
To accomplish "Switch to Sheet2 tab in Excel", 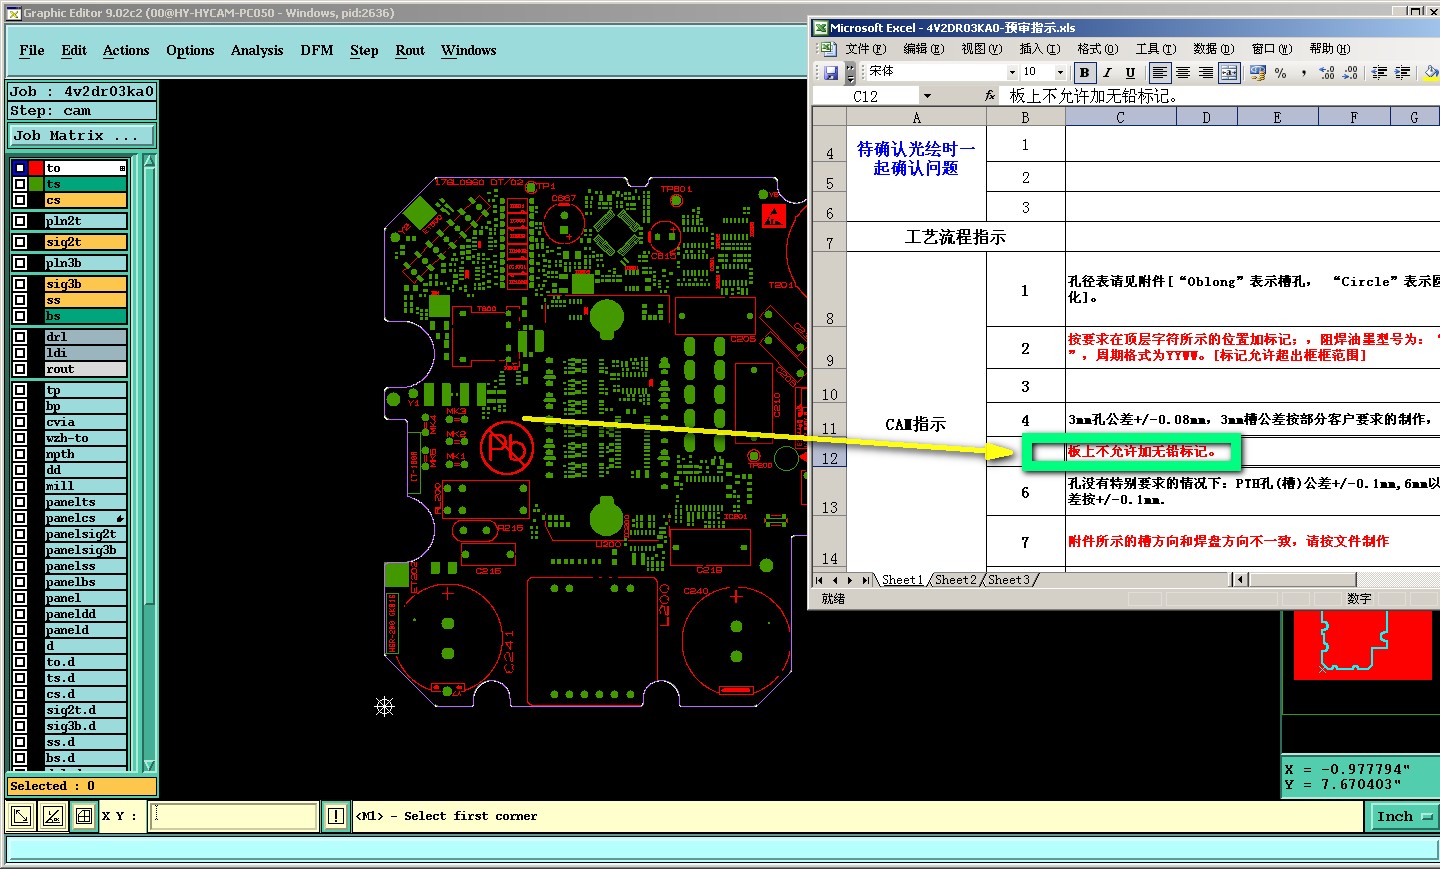I will coord(955,580).
